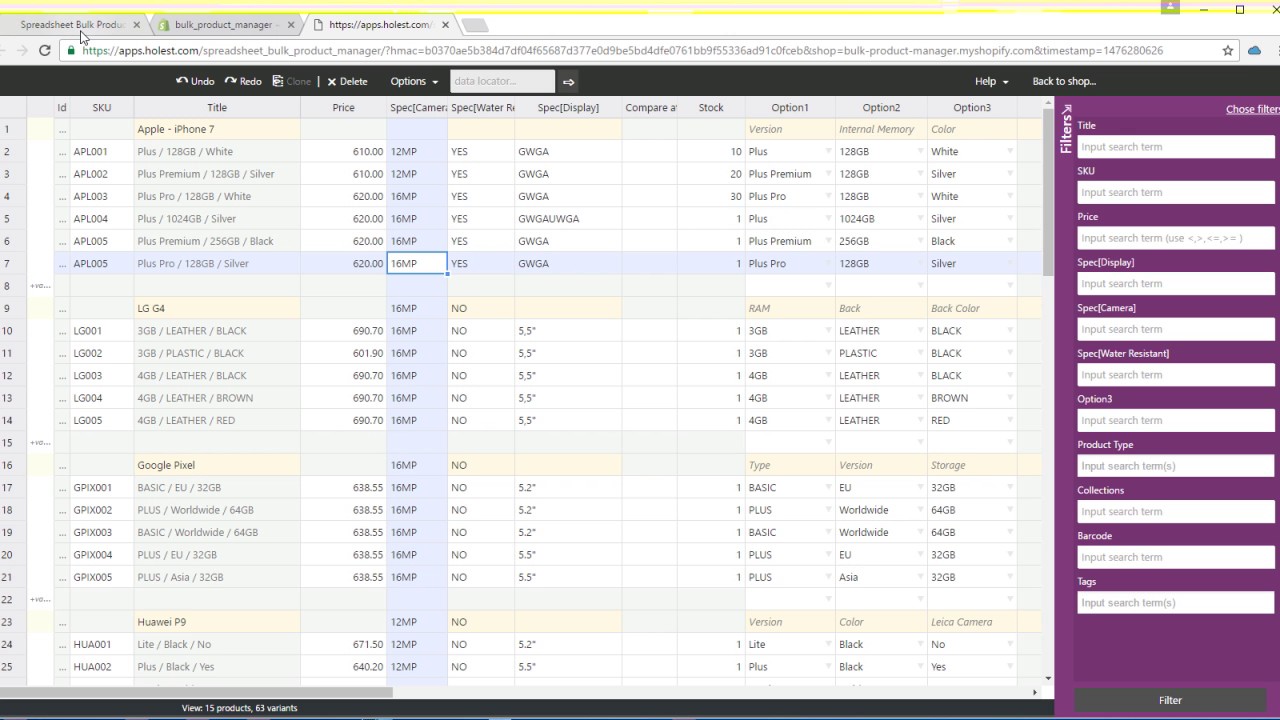Click the bookmark star in the address bar
1280x720 pixels.
click(1227, 49)
